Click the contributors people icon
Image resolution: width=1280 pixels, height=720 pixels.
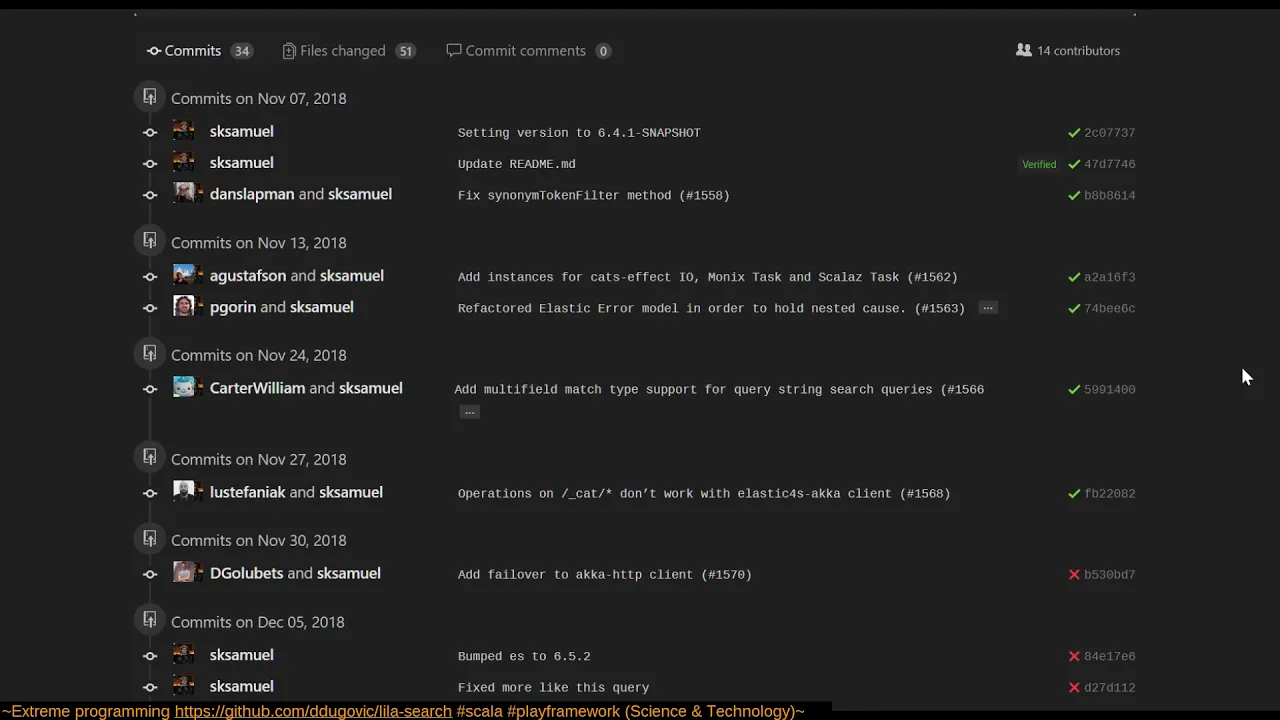tap(1023, 50)
